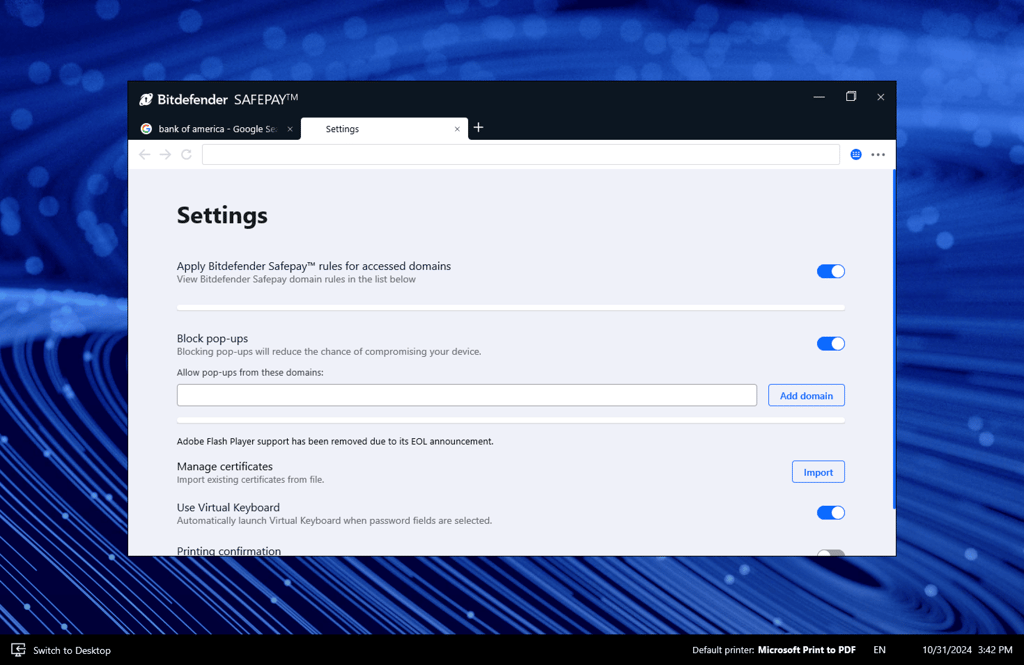Click the Add domain button

pyautogui.click(x=806, y=395)
